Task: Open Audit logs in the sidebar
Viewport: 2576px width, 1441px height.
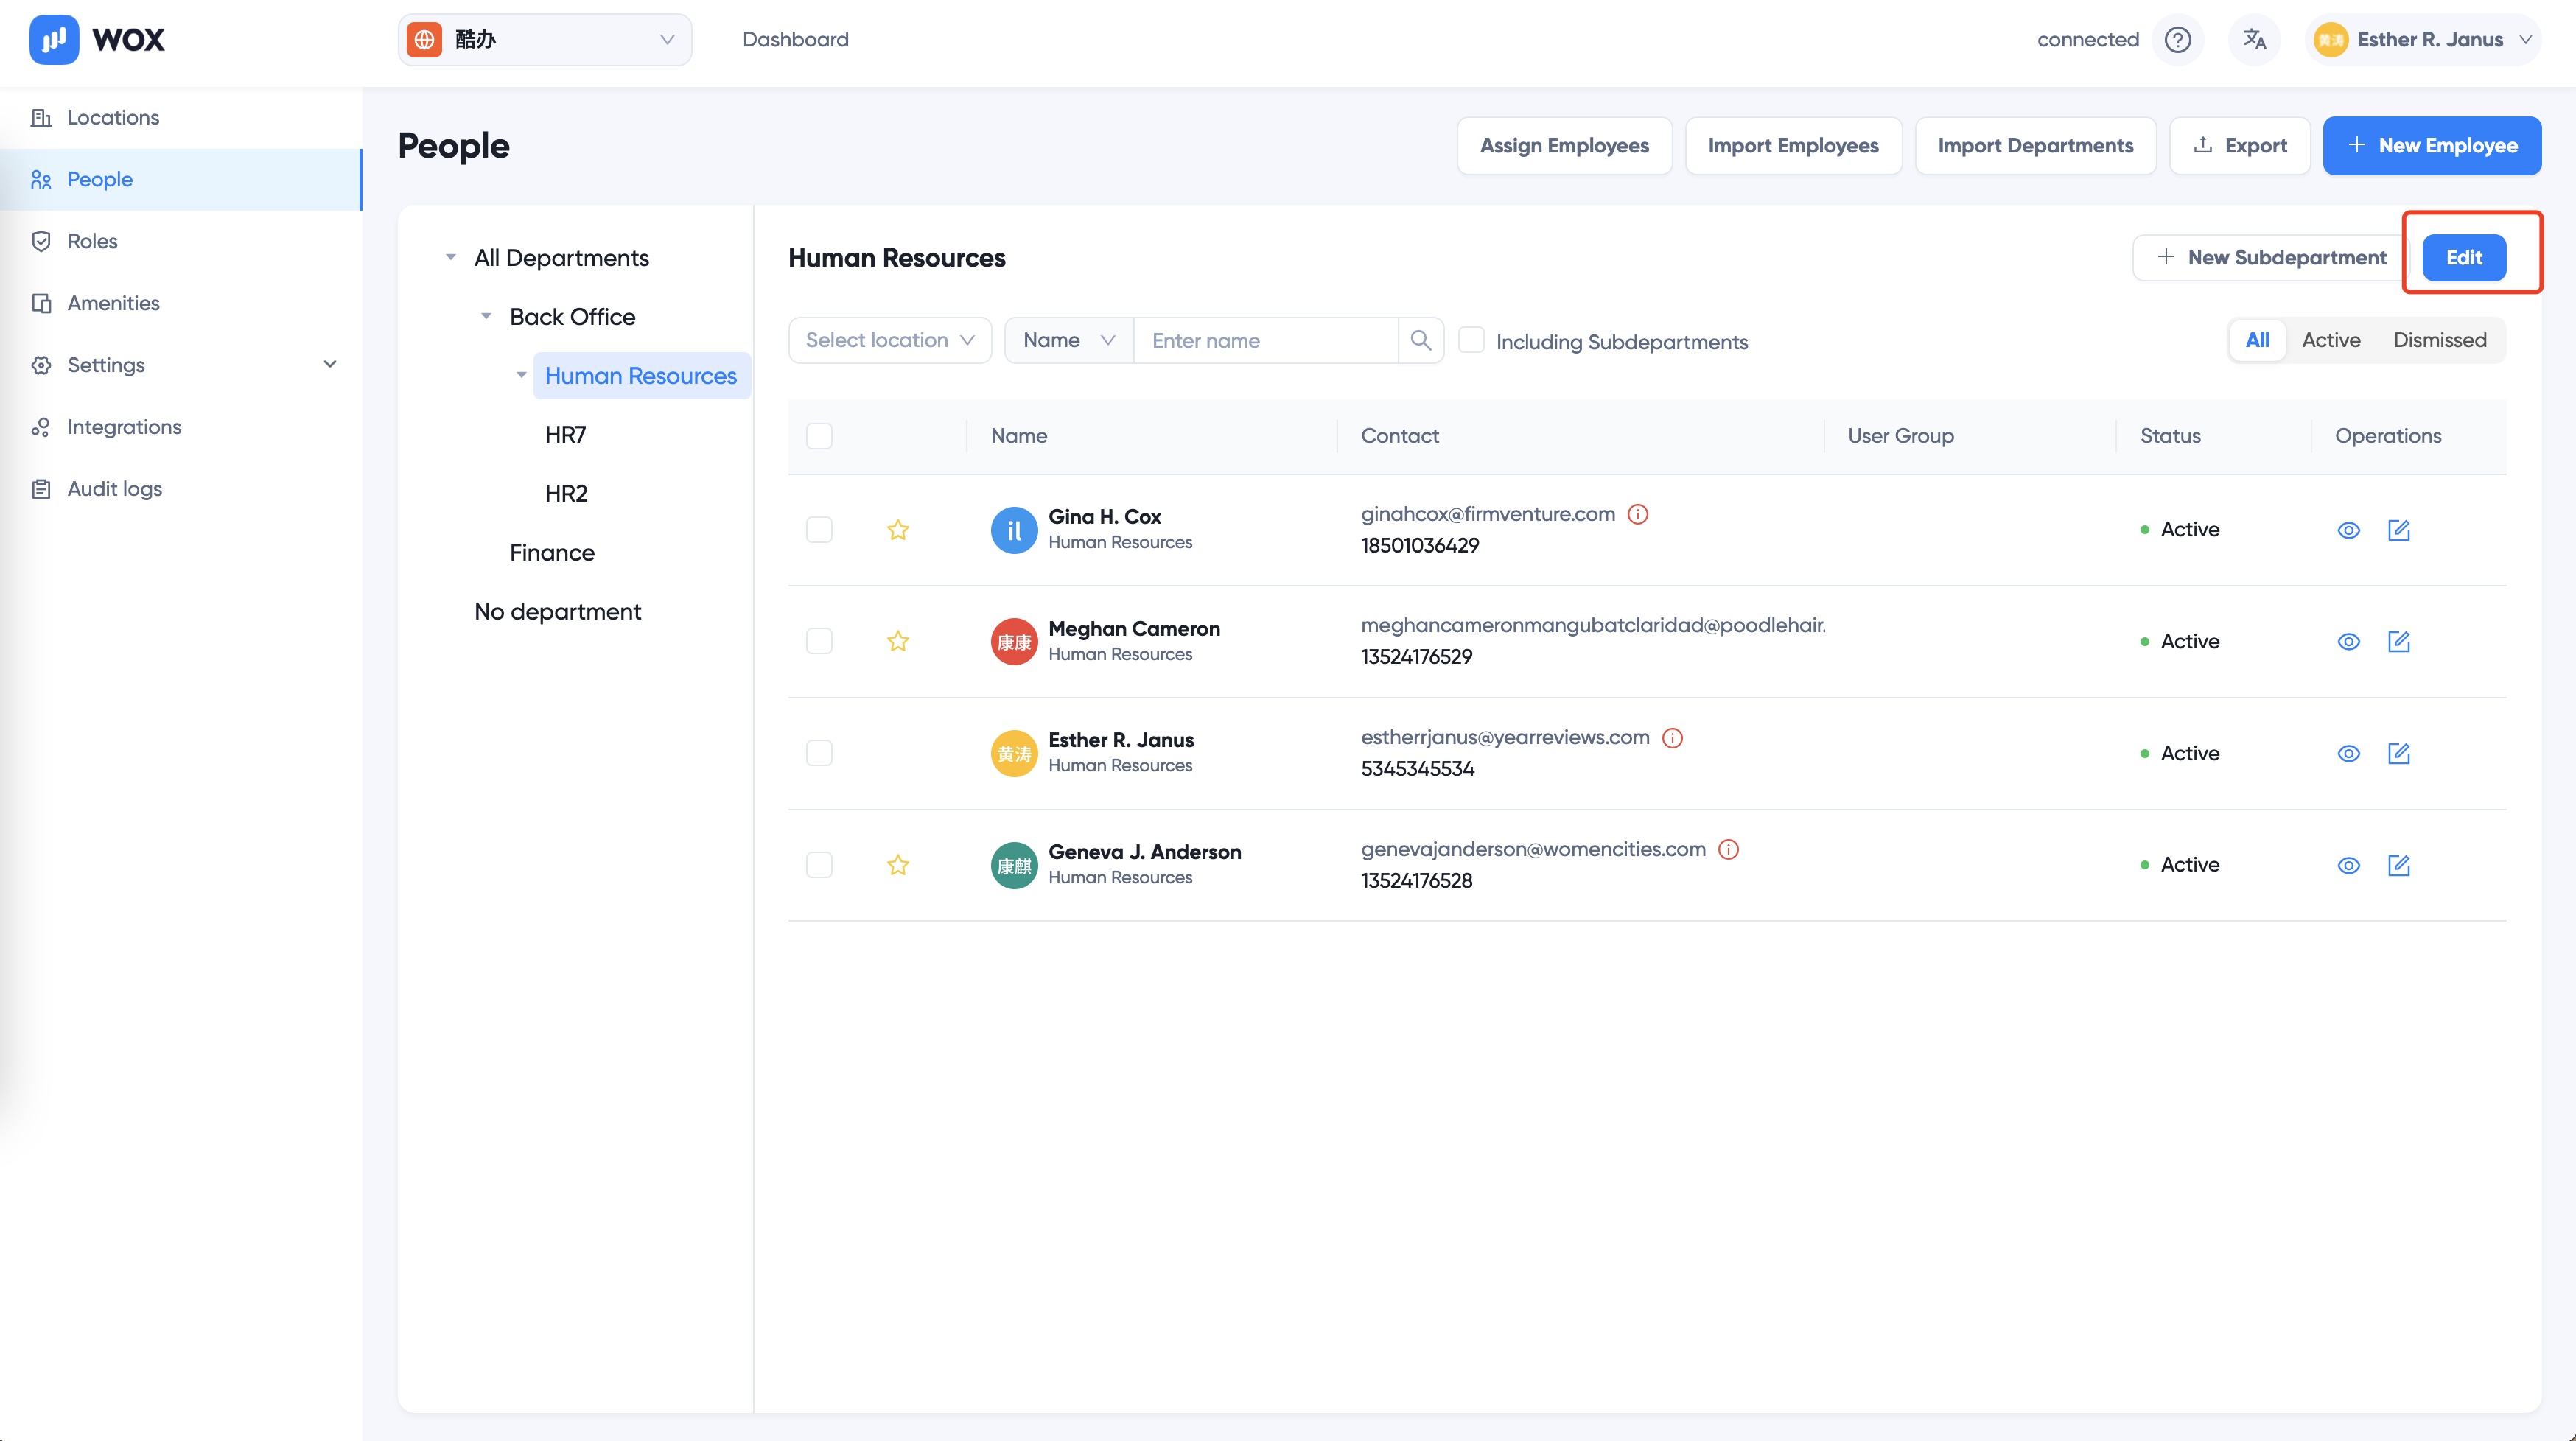Action: tap(181, 489)
